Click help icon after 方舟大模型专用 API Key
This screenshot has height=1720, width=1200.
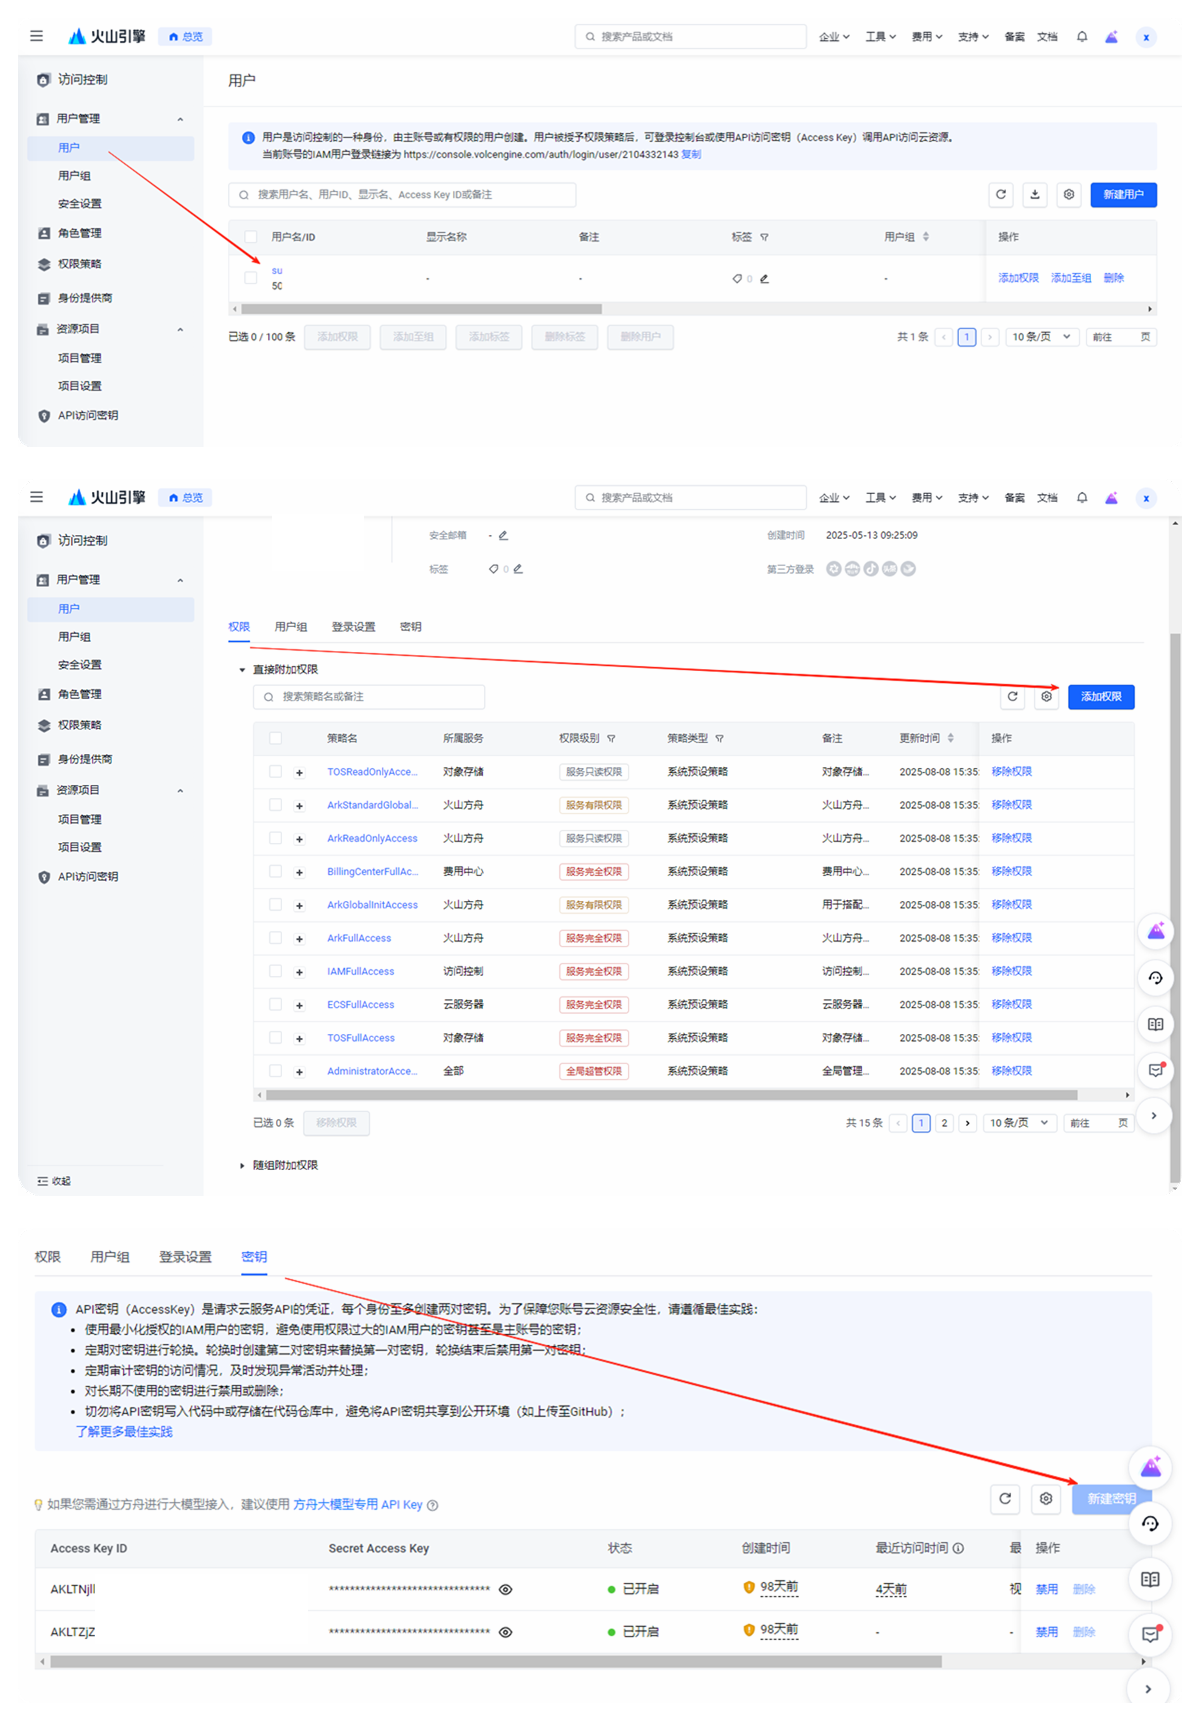click(x=432, y=1505)
